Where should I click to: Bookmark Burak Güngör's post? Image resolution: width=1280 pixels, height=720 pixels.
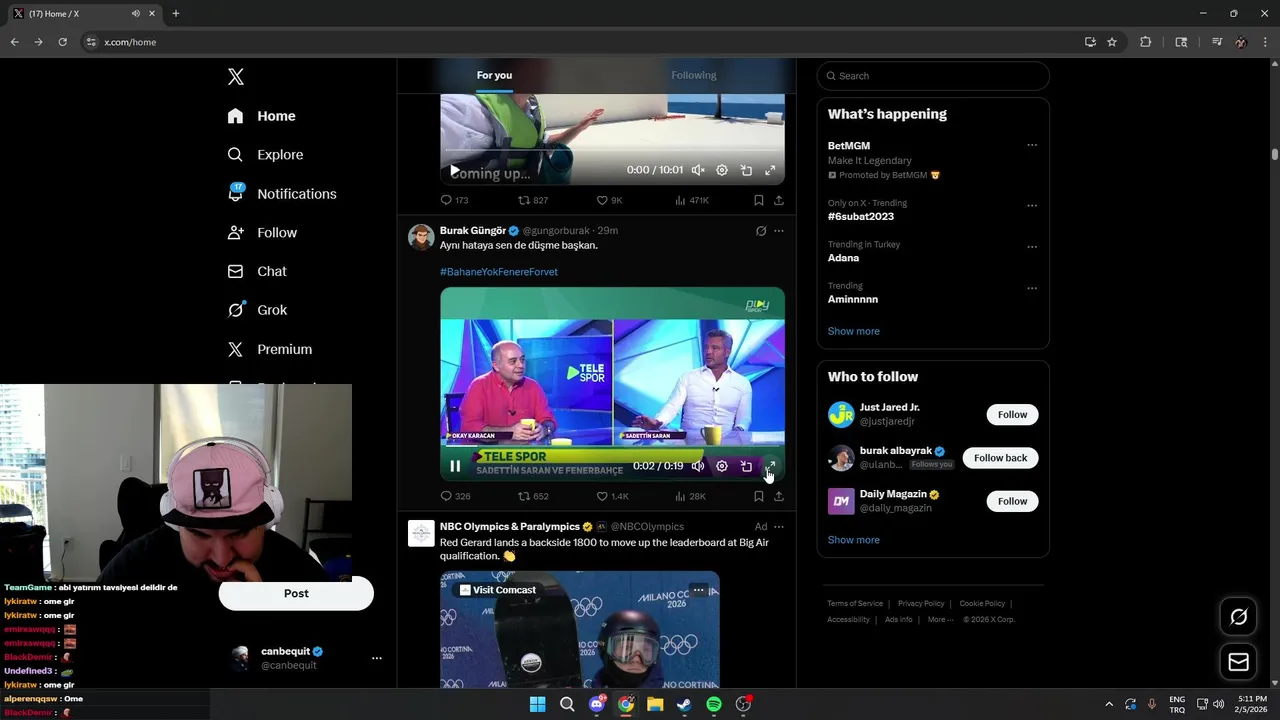pyautogui.click(x=759, y=496)
